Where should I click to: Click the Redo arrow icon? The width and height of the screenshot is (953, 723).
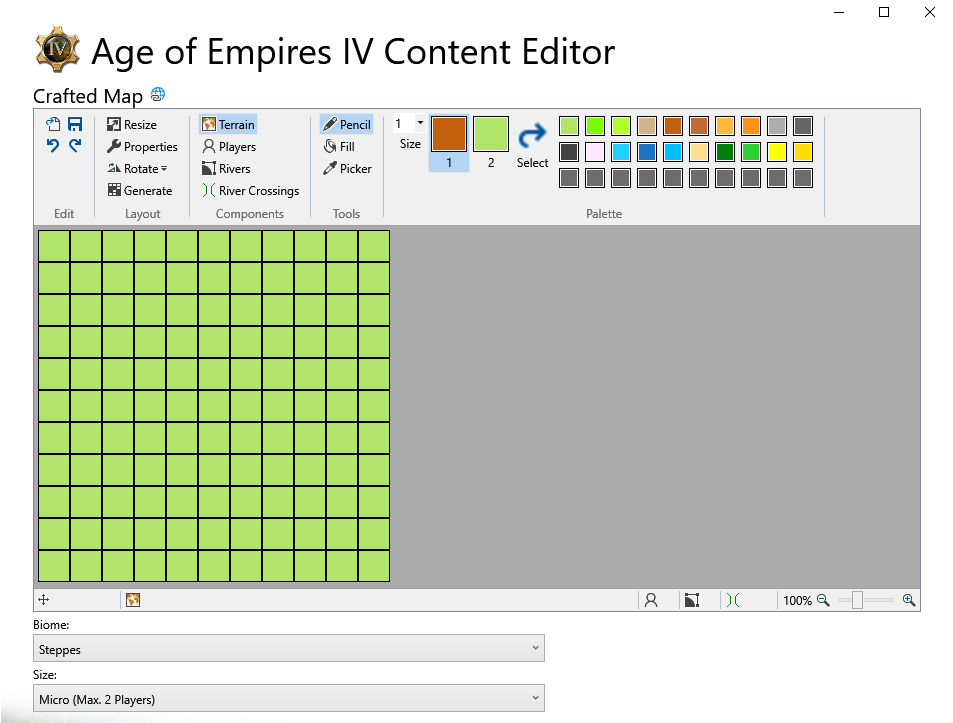pyautogui.click(x=75, y=146)
